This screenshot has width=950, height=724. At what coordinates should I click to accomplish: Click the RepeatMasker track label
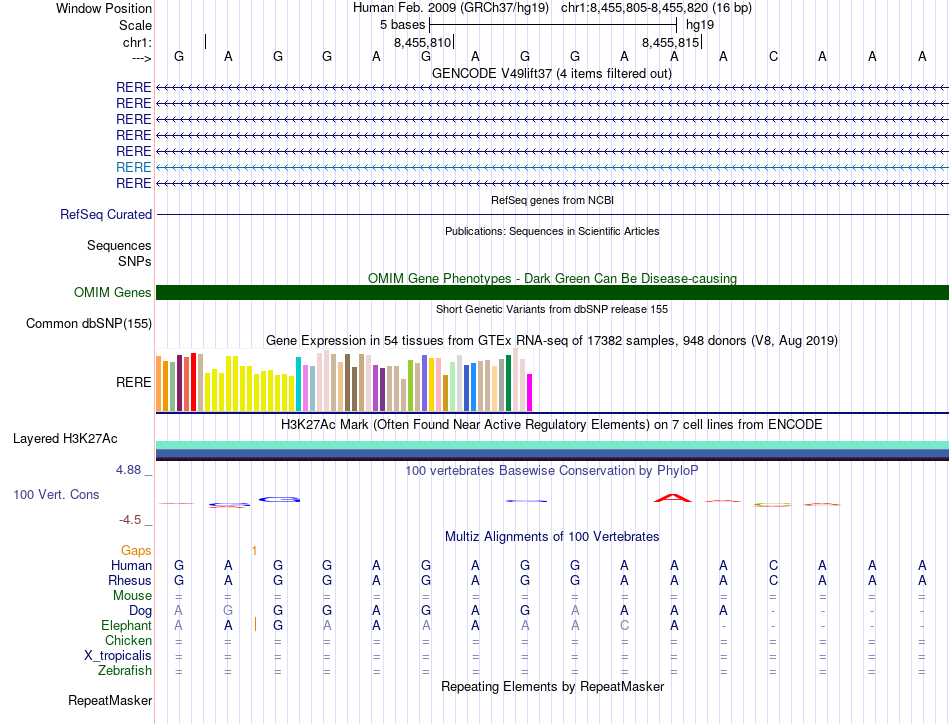click(x=110, y=700)
